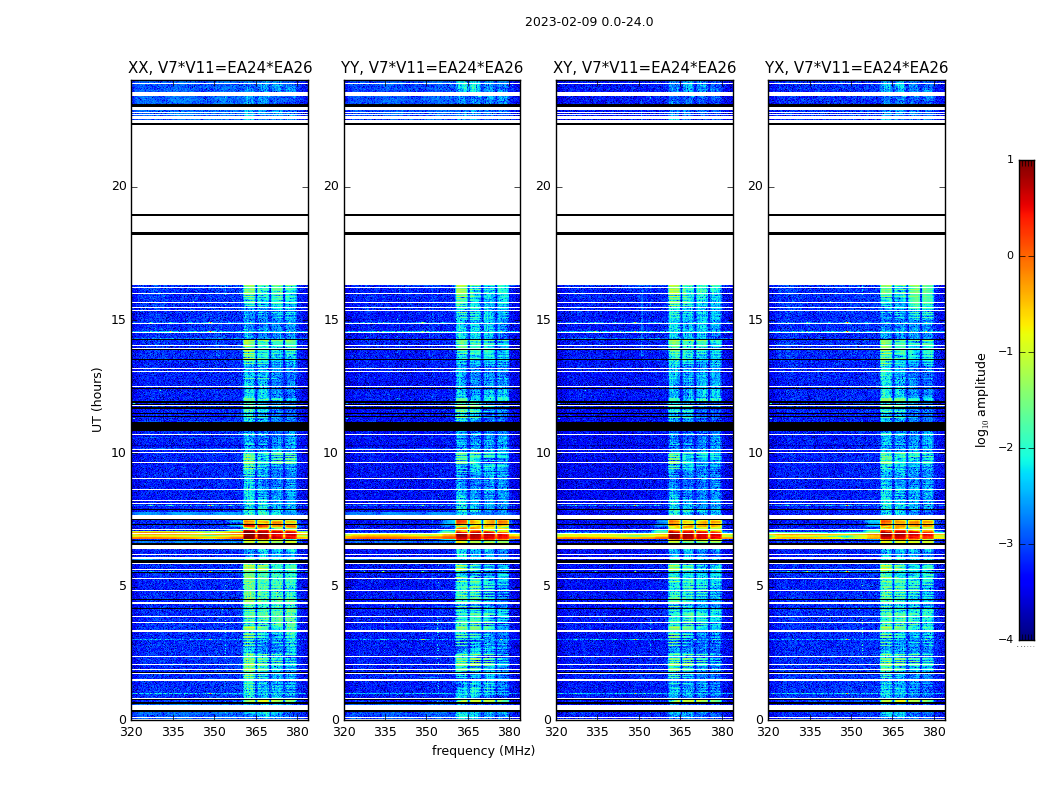Select the date title 2023-02-09 at top
Viewport: 1050px width, 800px height.
[589, 22]
